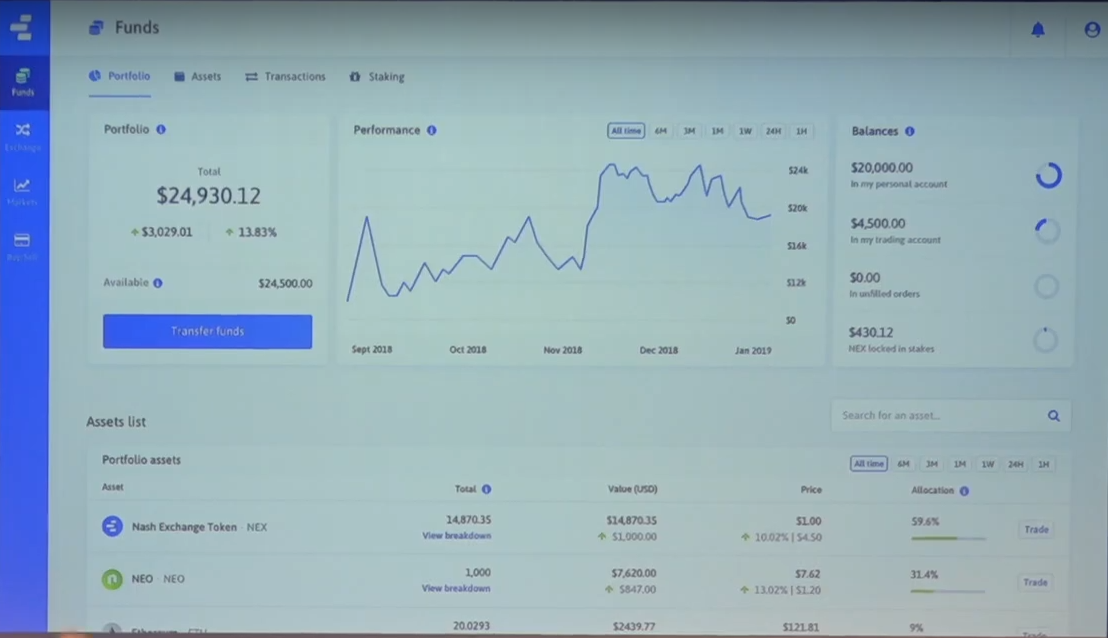Click the Nash logo in the sidebar
This screenshot has width=1108, height=638.
coord(21,27)
